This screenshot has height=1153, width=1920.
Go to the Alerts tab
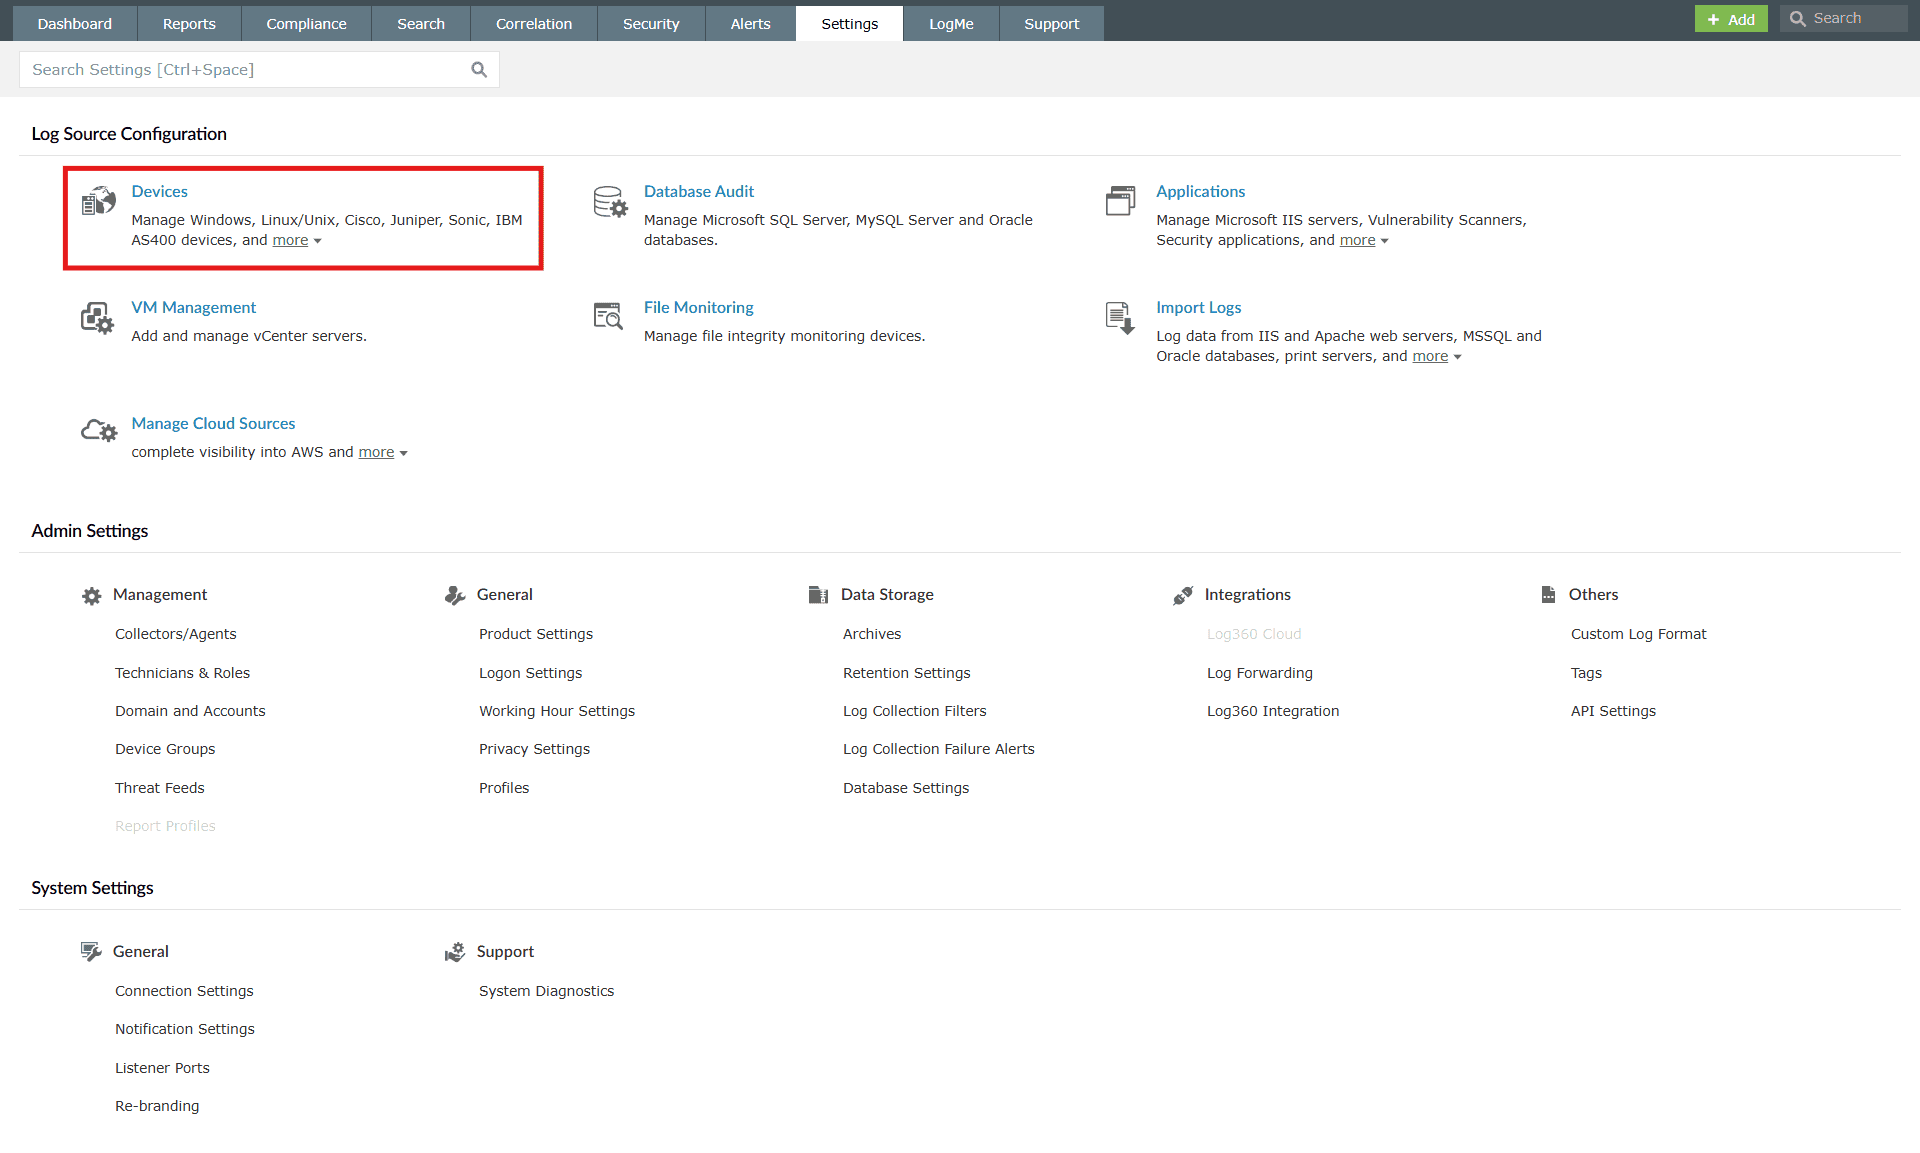pos(750,23)
